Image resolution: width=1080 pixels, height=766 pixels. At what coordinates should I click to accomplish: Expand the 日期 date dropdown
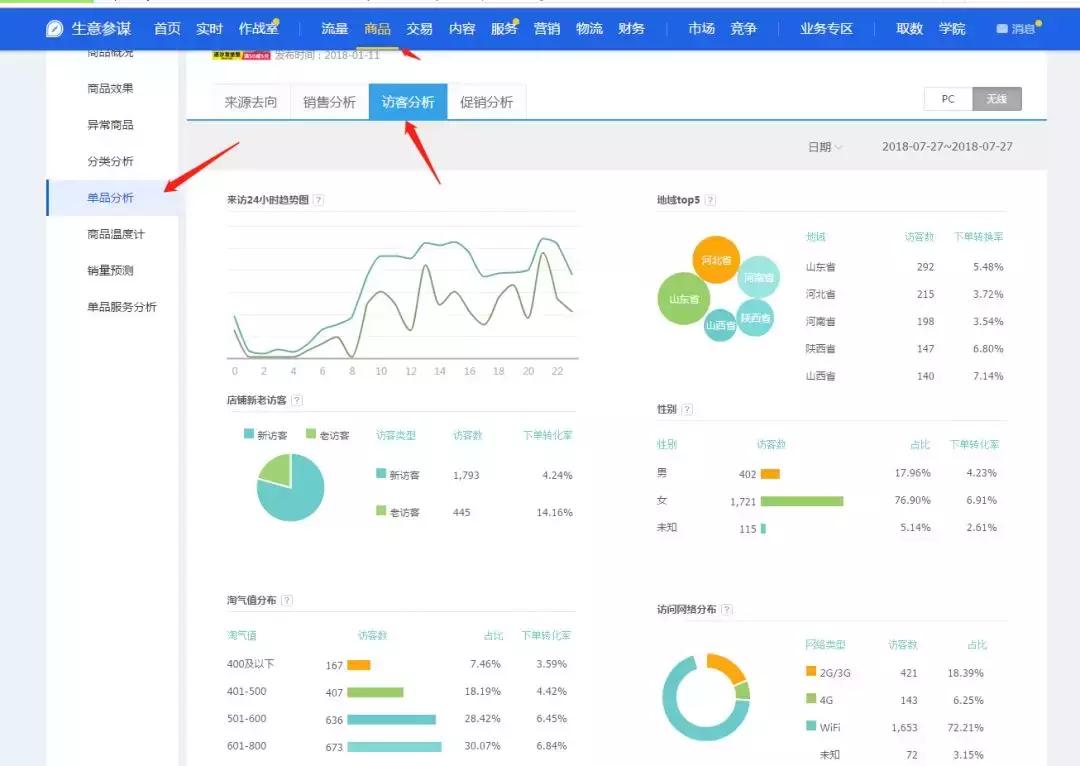point(825,147)
